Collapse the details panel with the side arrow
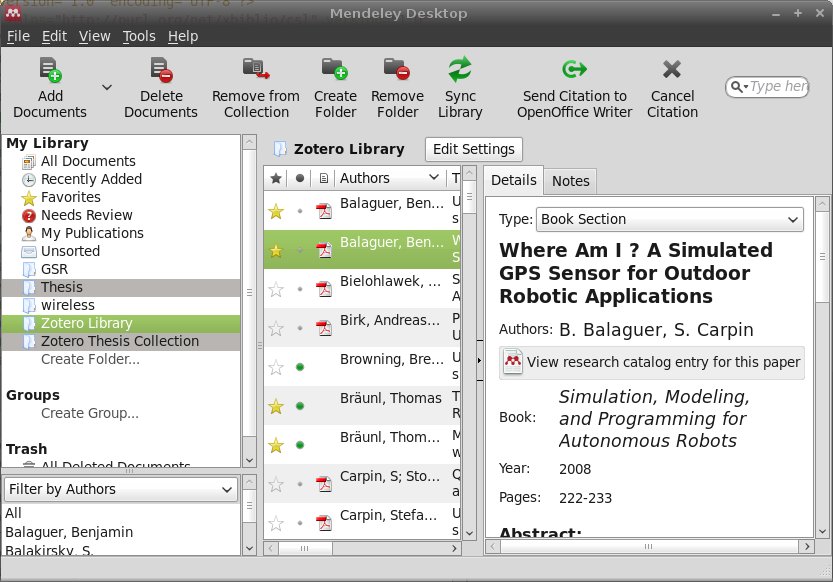 479,360
